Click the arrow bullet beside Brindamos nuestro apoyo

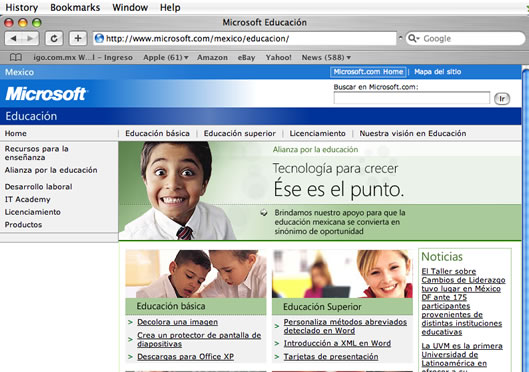(263, 212)
